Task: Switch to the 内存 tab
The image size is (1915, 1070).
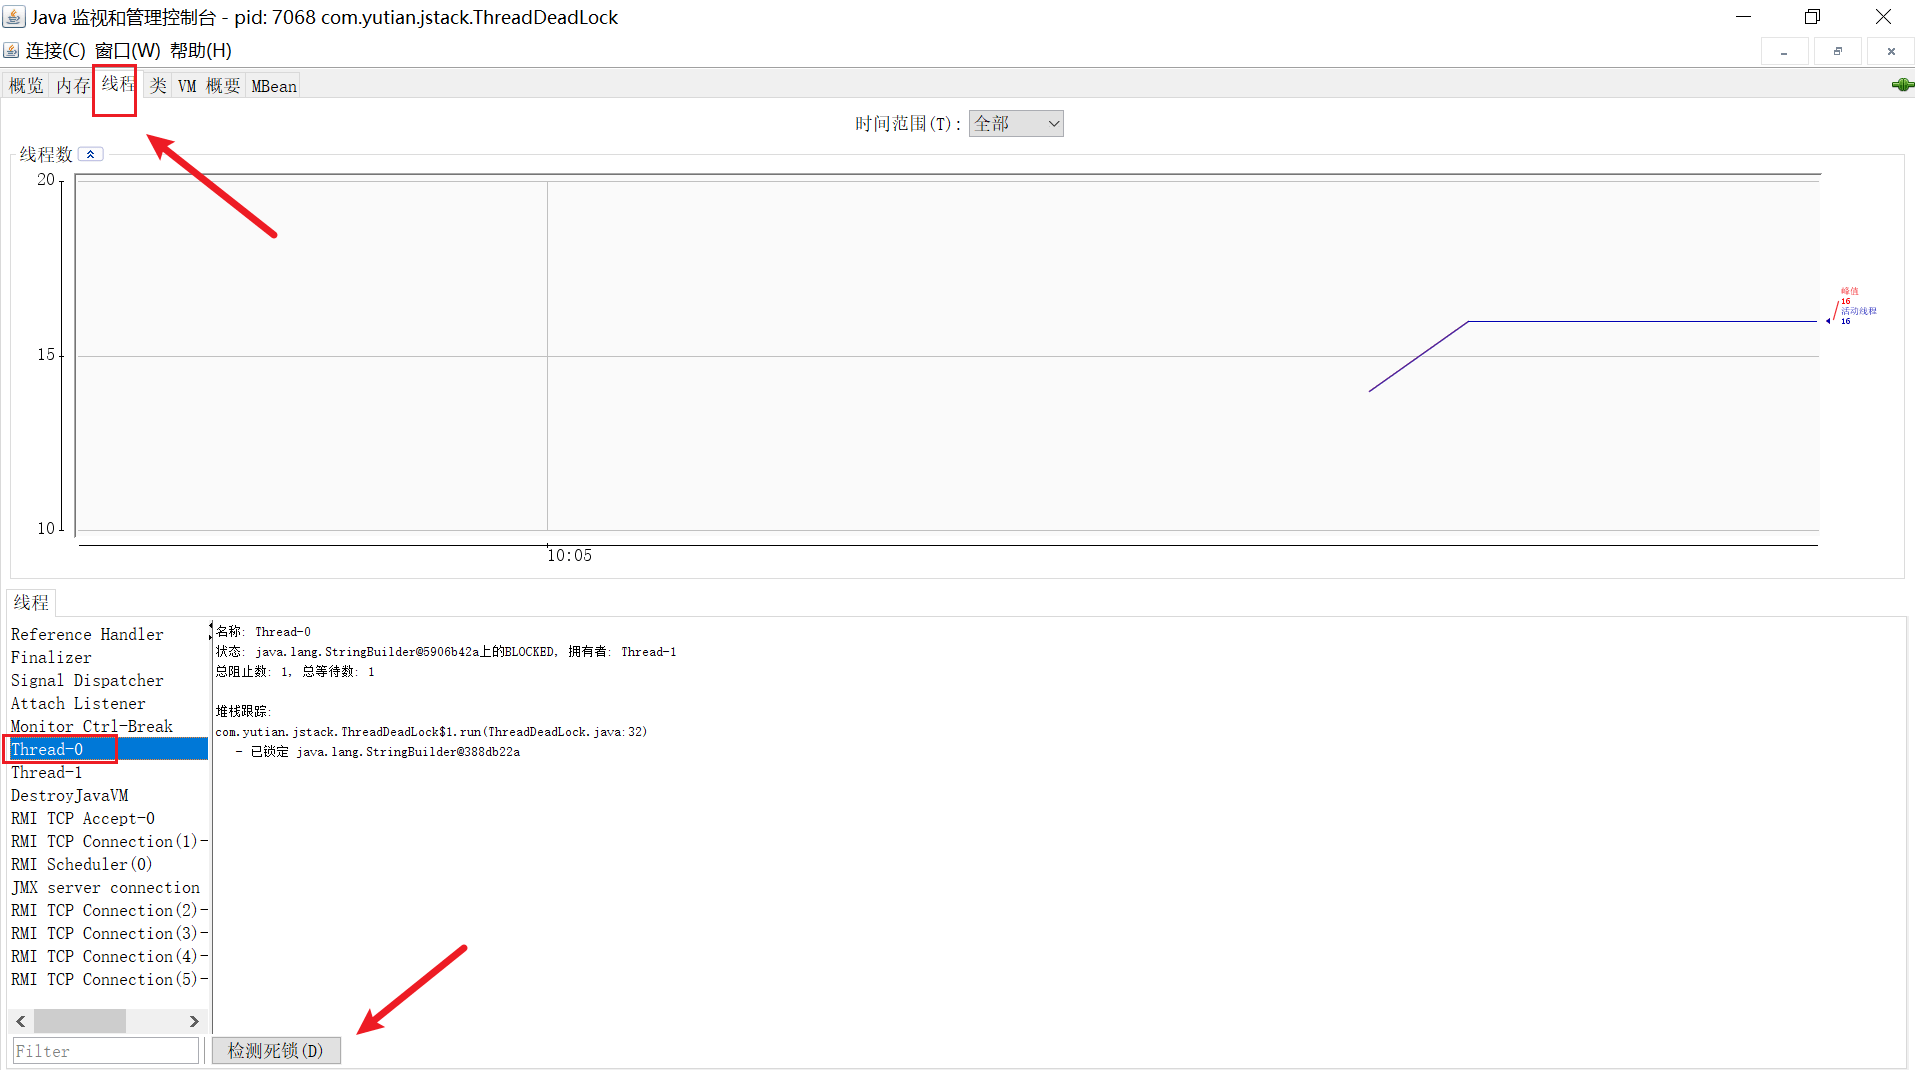Action: coord(72,86)
